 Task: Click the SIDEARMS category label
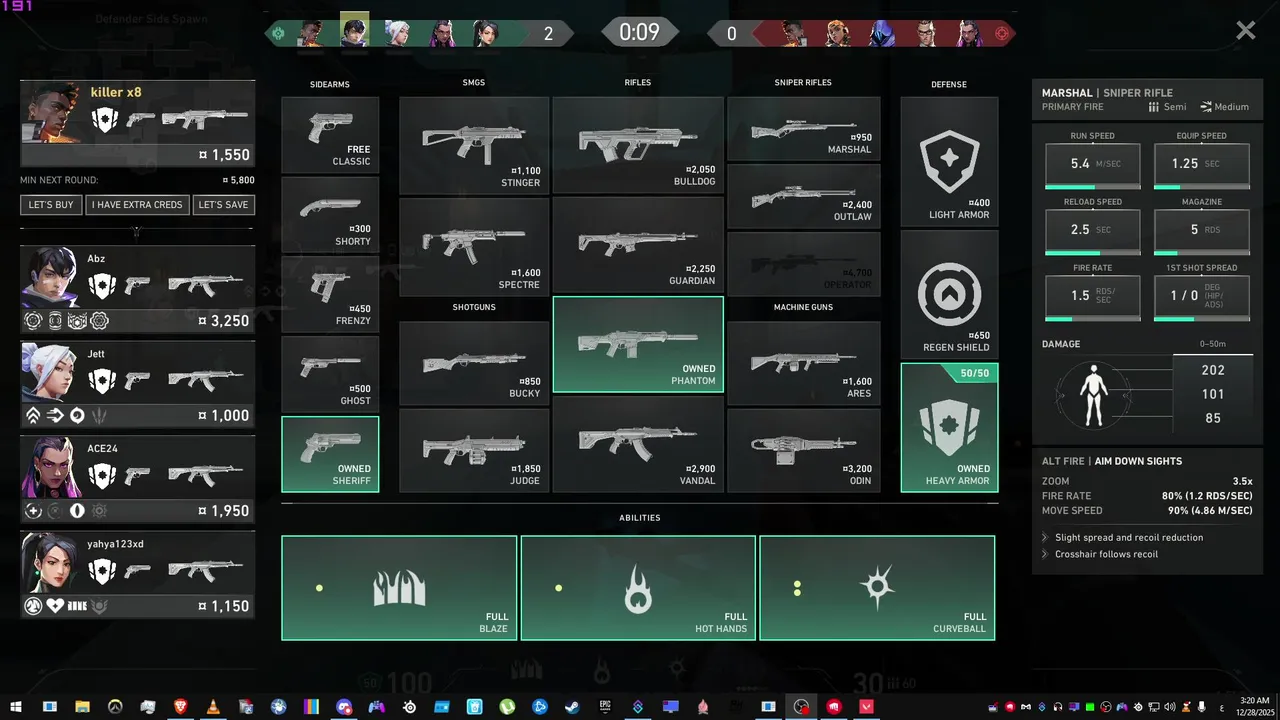(330, 85)
